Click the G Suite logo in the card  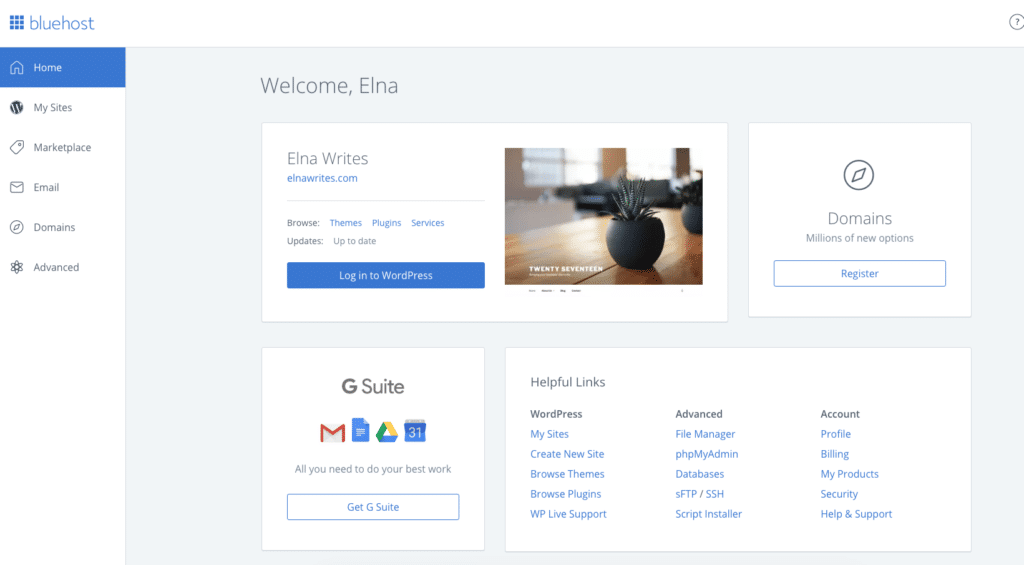(x=373, y=386)
